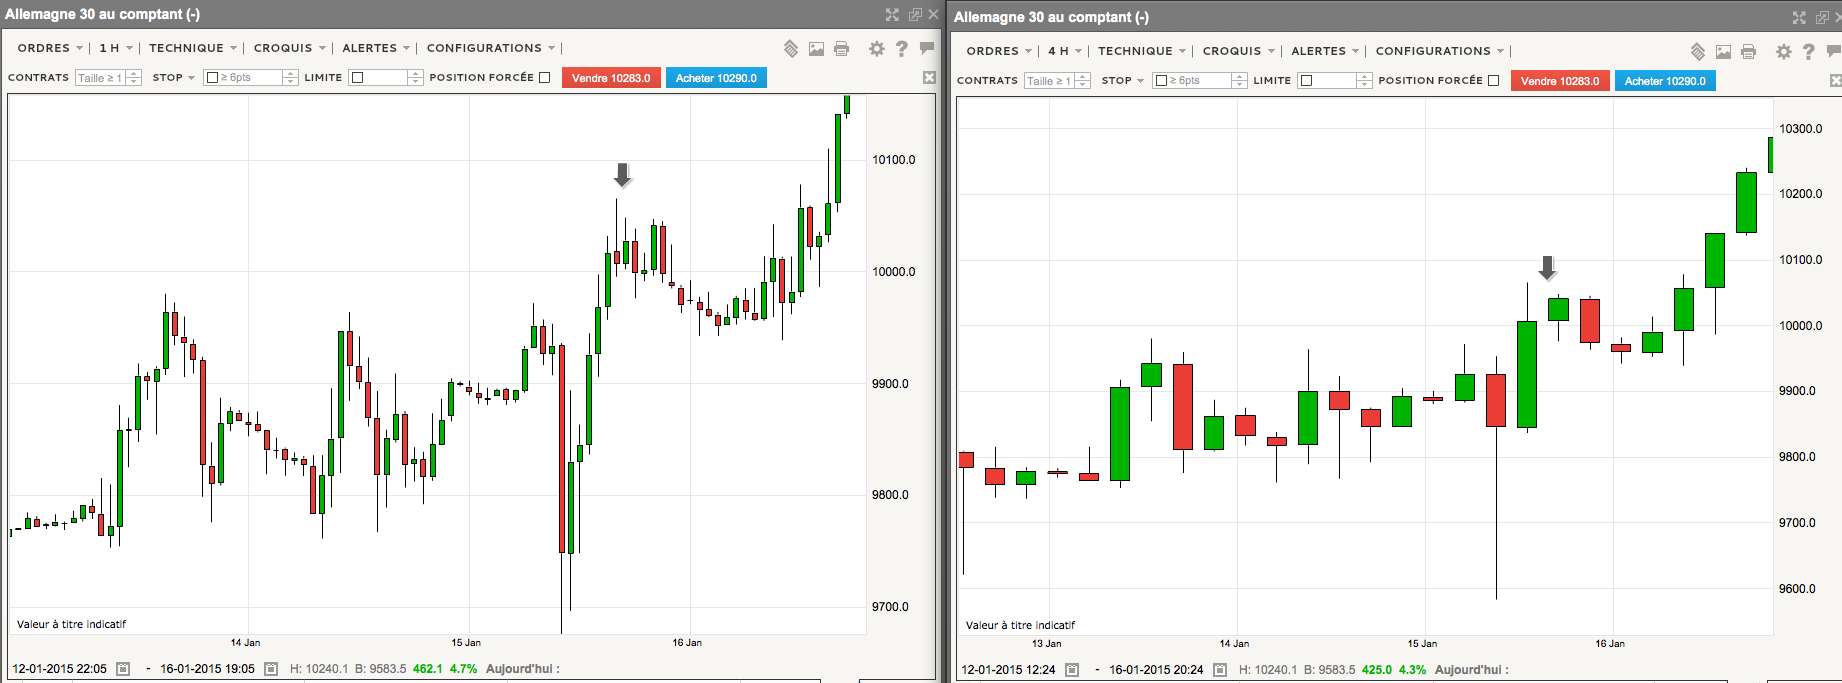The image size is (1842, 683).
Task: Click the contract size field in 1 H window
Action: coord(100,77)
